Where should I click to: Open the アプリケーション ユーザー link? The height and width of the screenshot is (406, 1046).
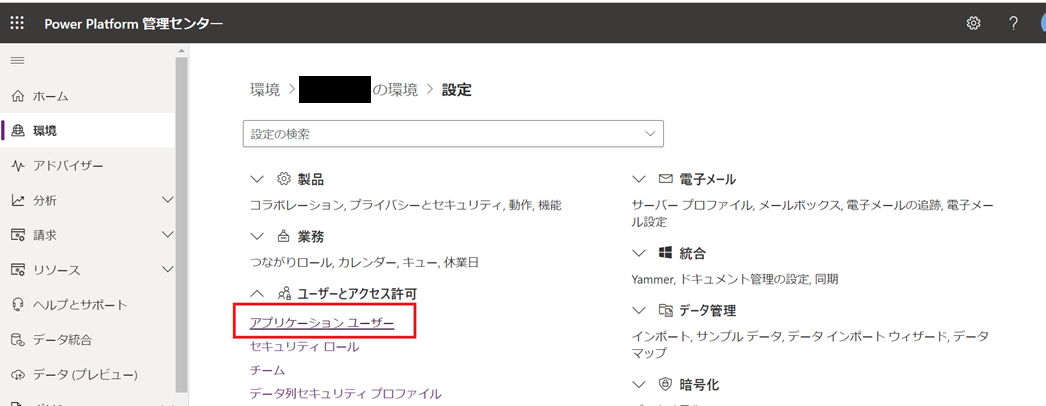[322, 323]
